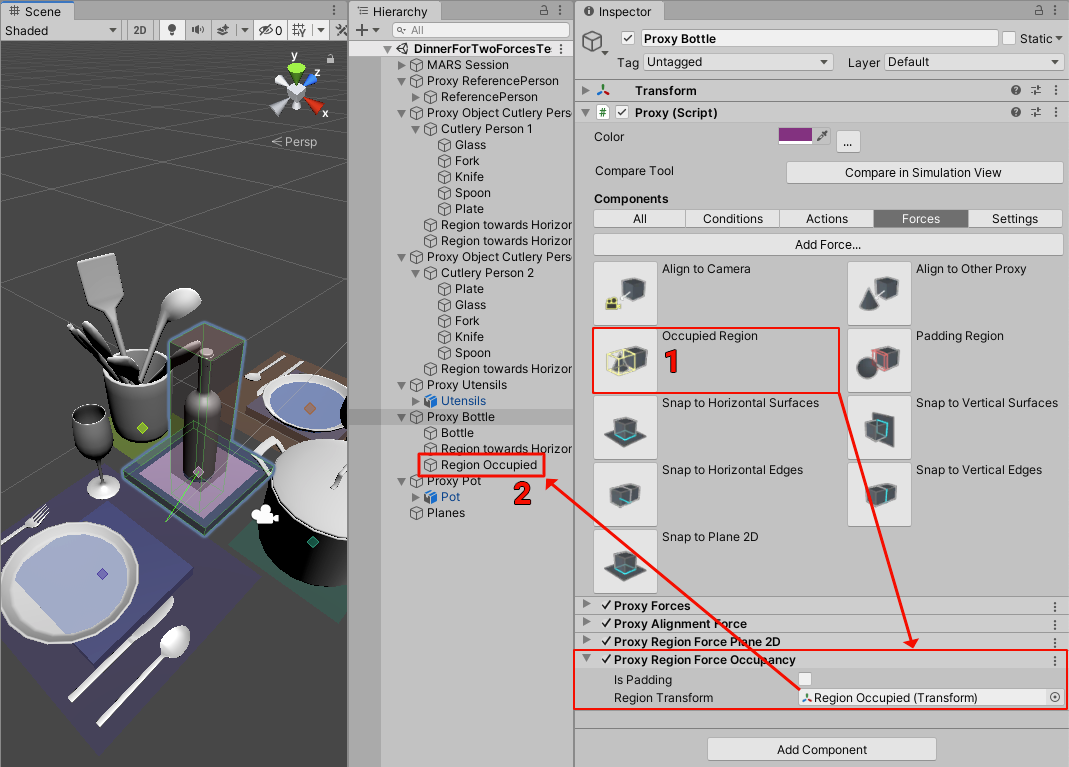Click the color eyedropper picker icon
The width and height of the screenshot is (1069, 767).
click(822, 137)
